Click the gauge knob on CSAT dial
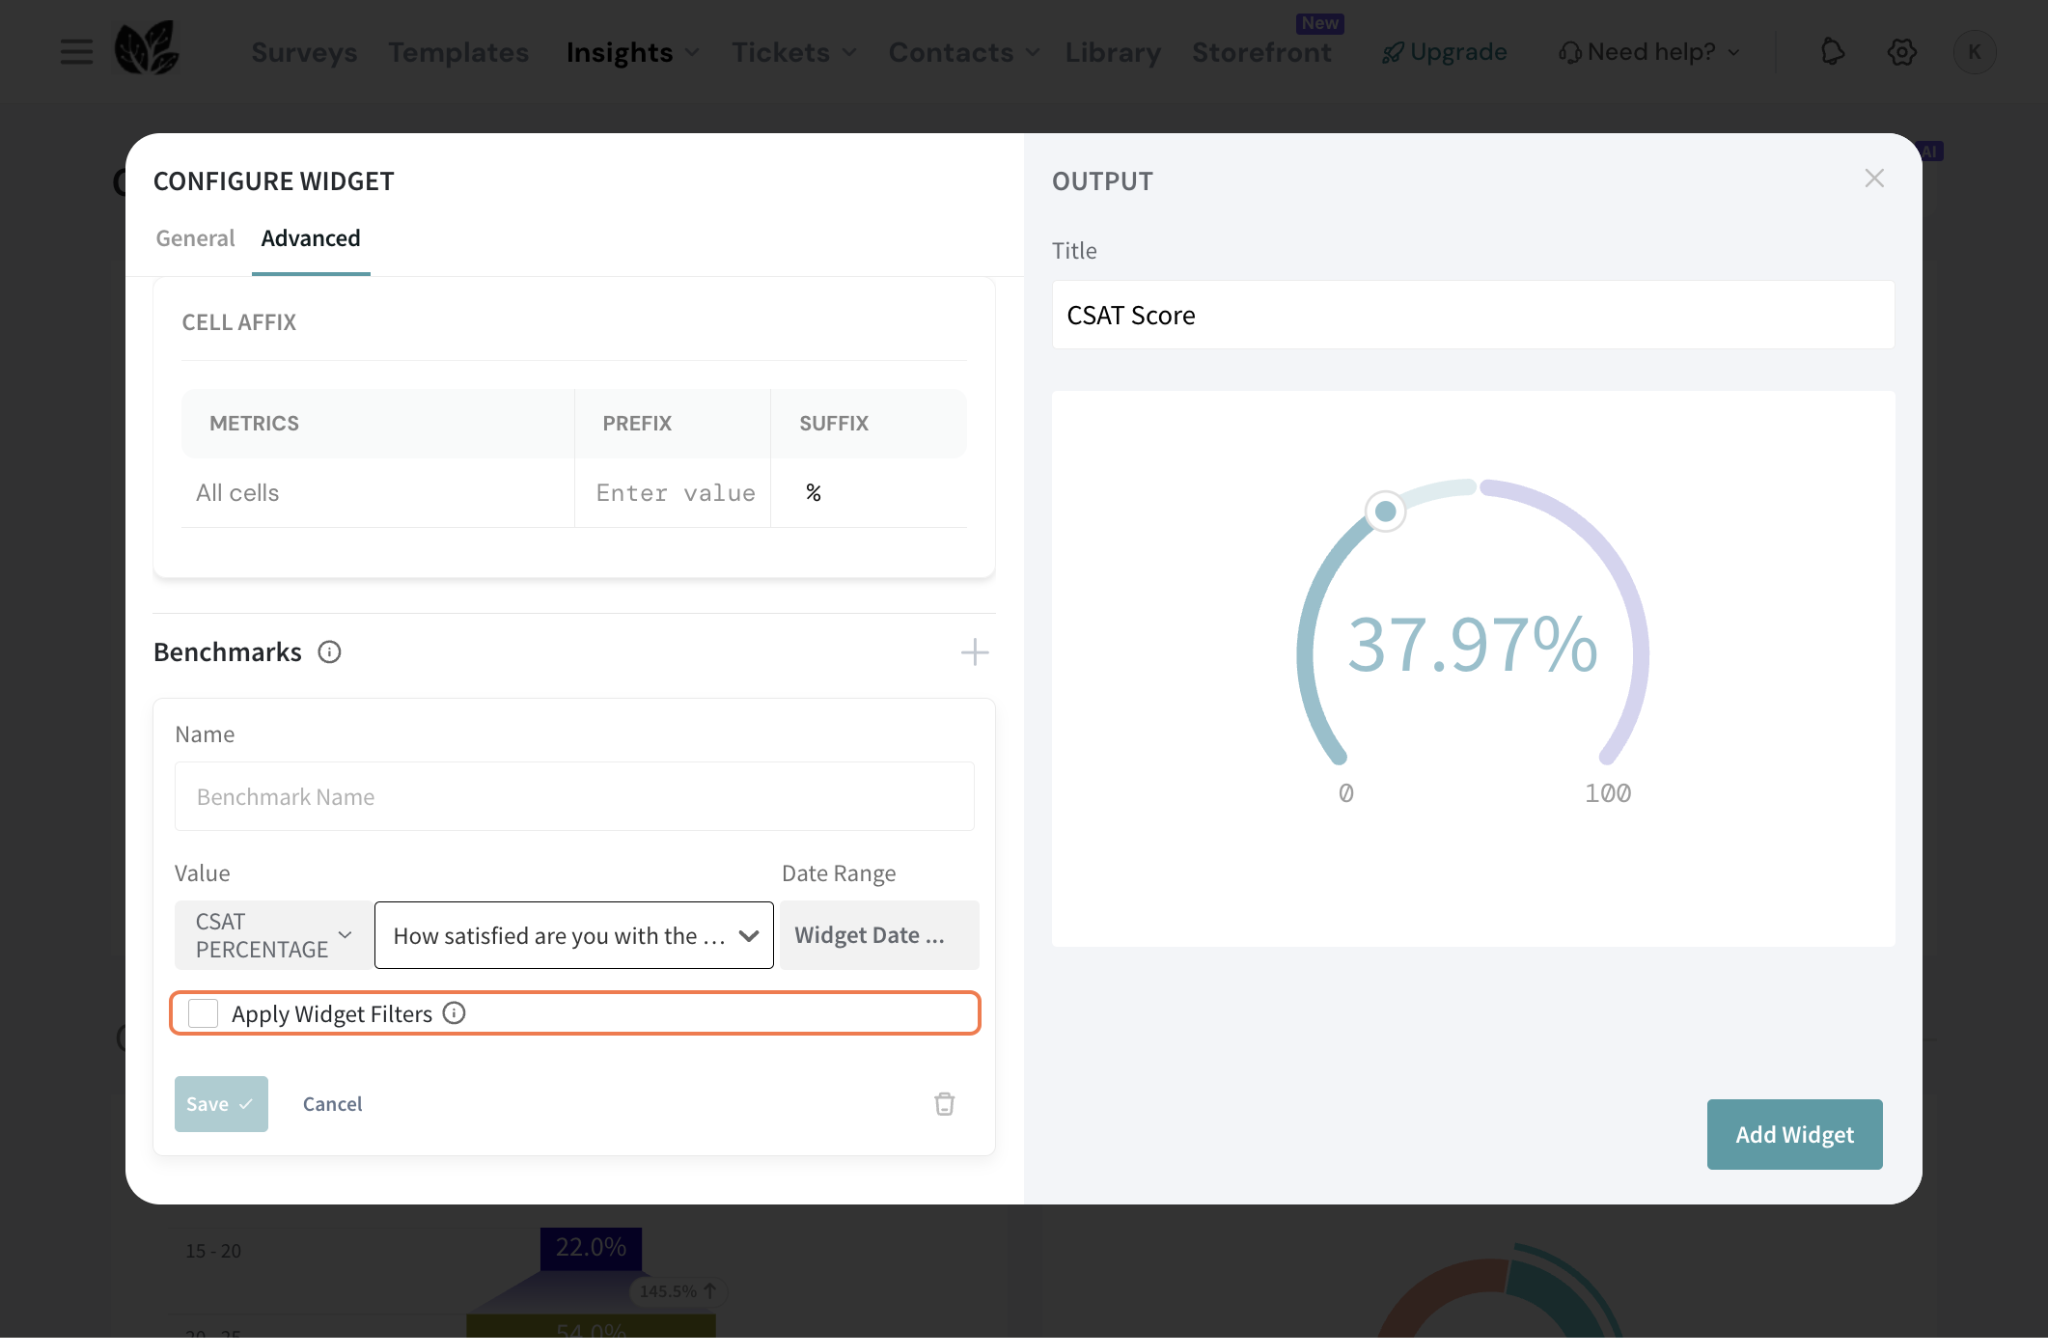 (1385, 512)
